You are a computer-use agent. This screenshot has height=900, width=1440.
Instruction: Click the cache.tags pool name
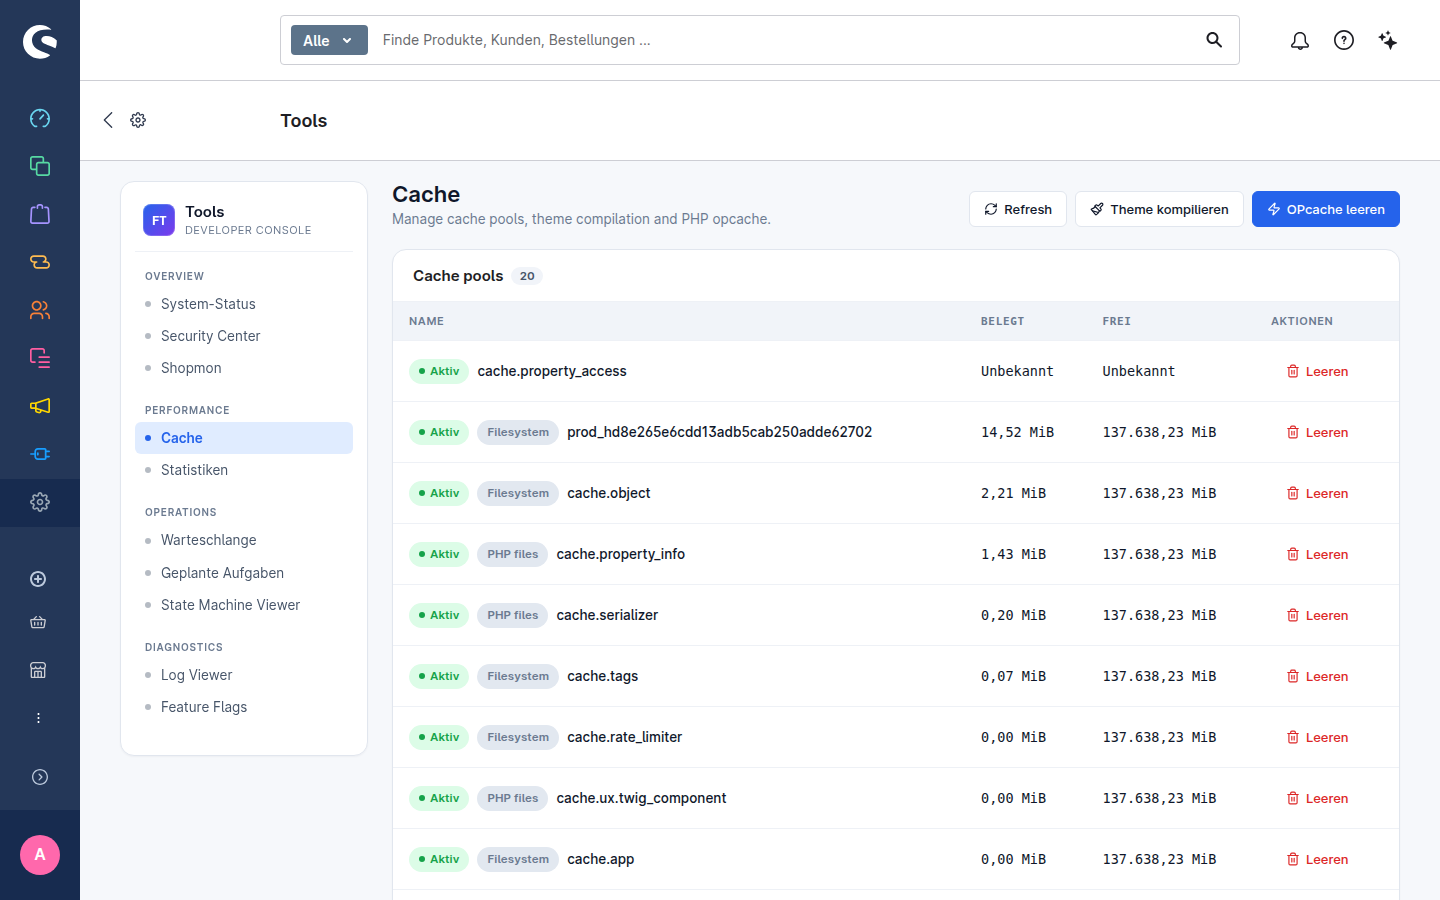[x=602, y=676]
